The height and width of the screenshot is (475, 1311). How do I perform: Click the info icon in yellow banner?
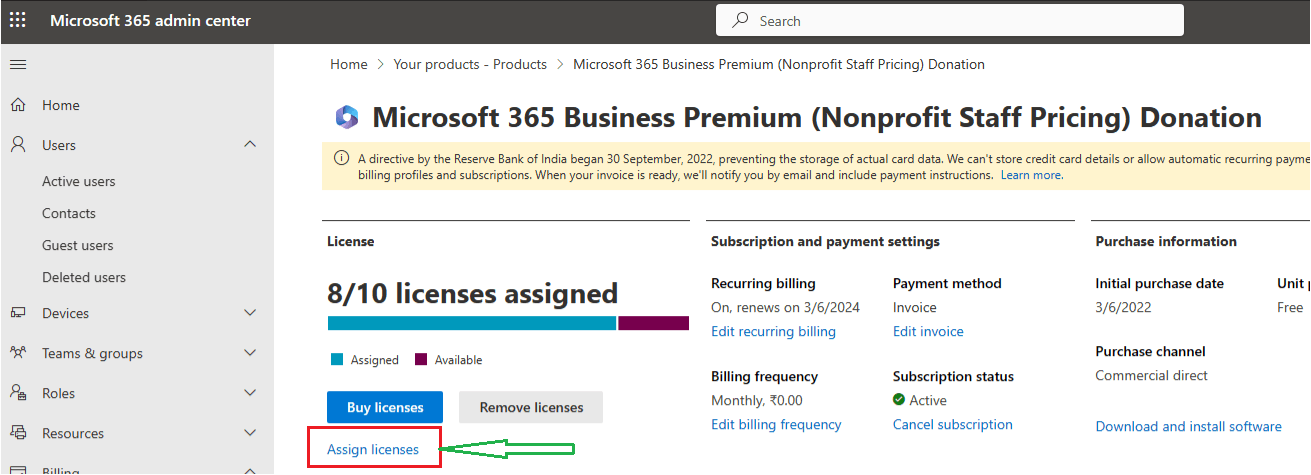[x=341, y=158]
